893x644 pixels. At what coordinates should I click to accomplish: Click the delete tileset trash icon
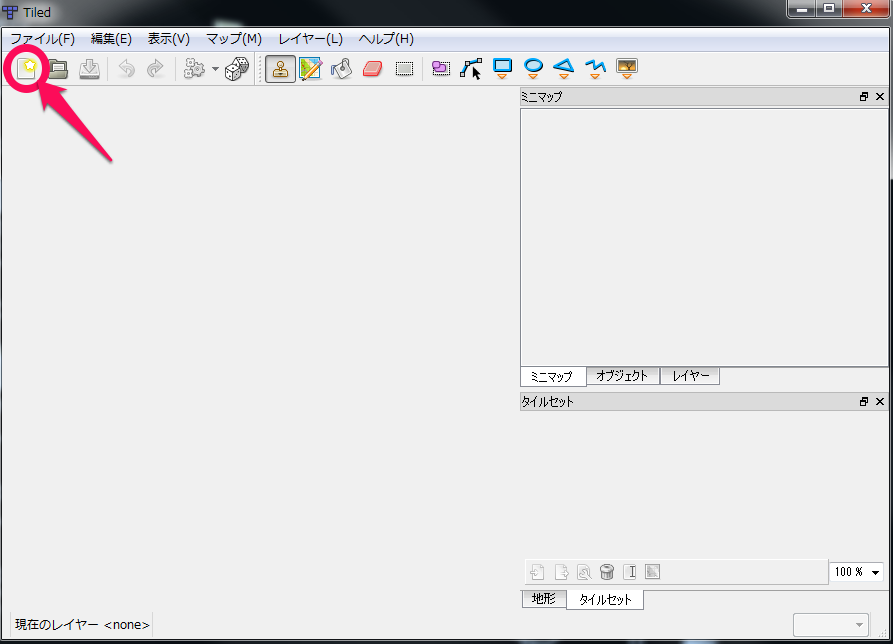coord(607,571)
